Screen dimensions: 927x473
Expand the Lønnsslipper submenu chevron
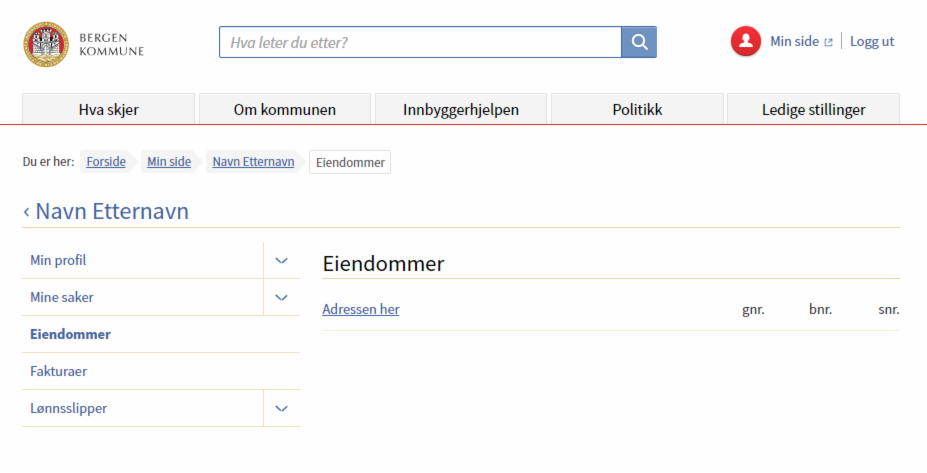pos(281,408)
